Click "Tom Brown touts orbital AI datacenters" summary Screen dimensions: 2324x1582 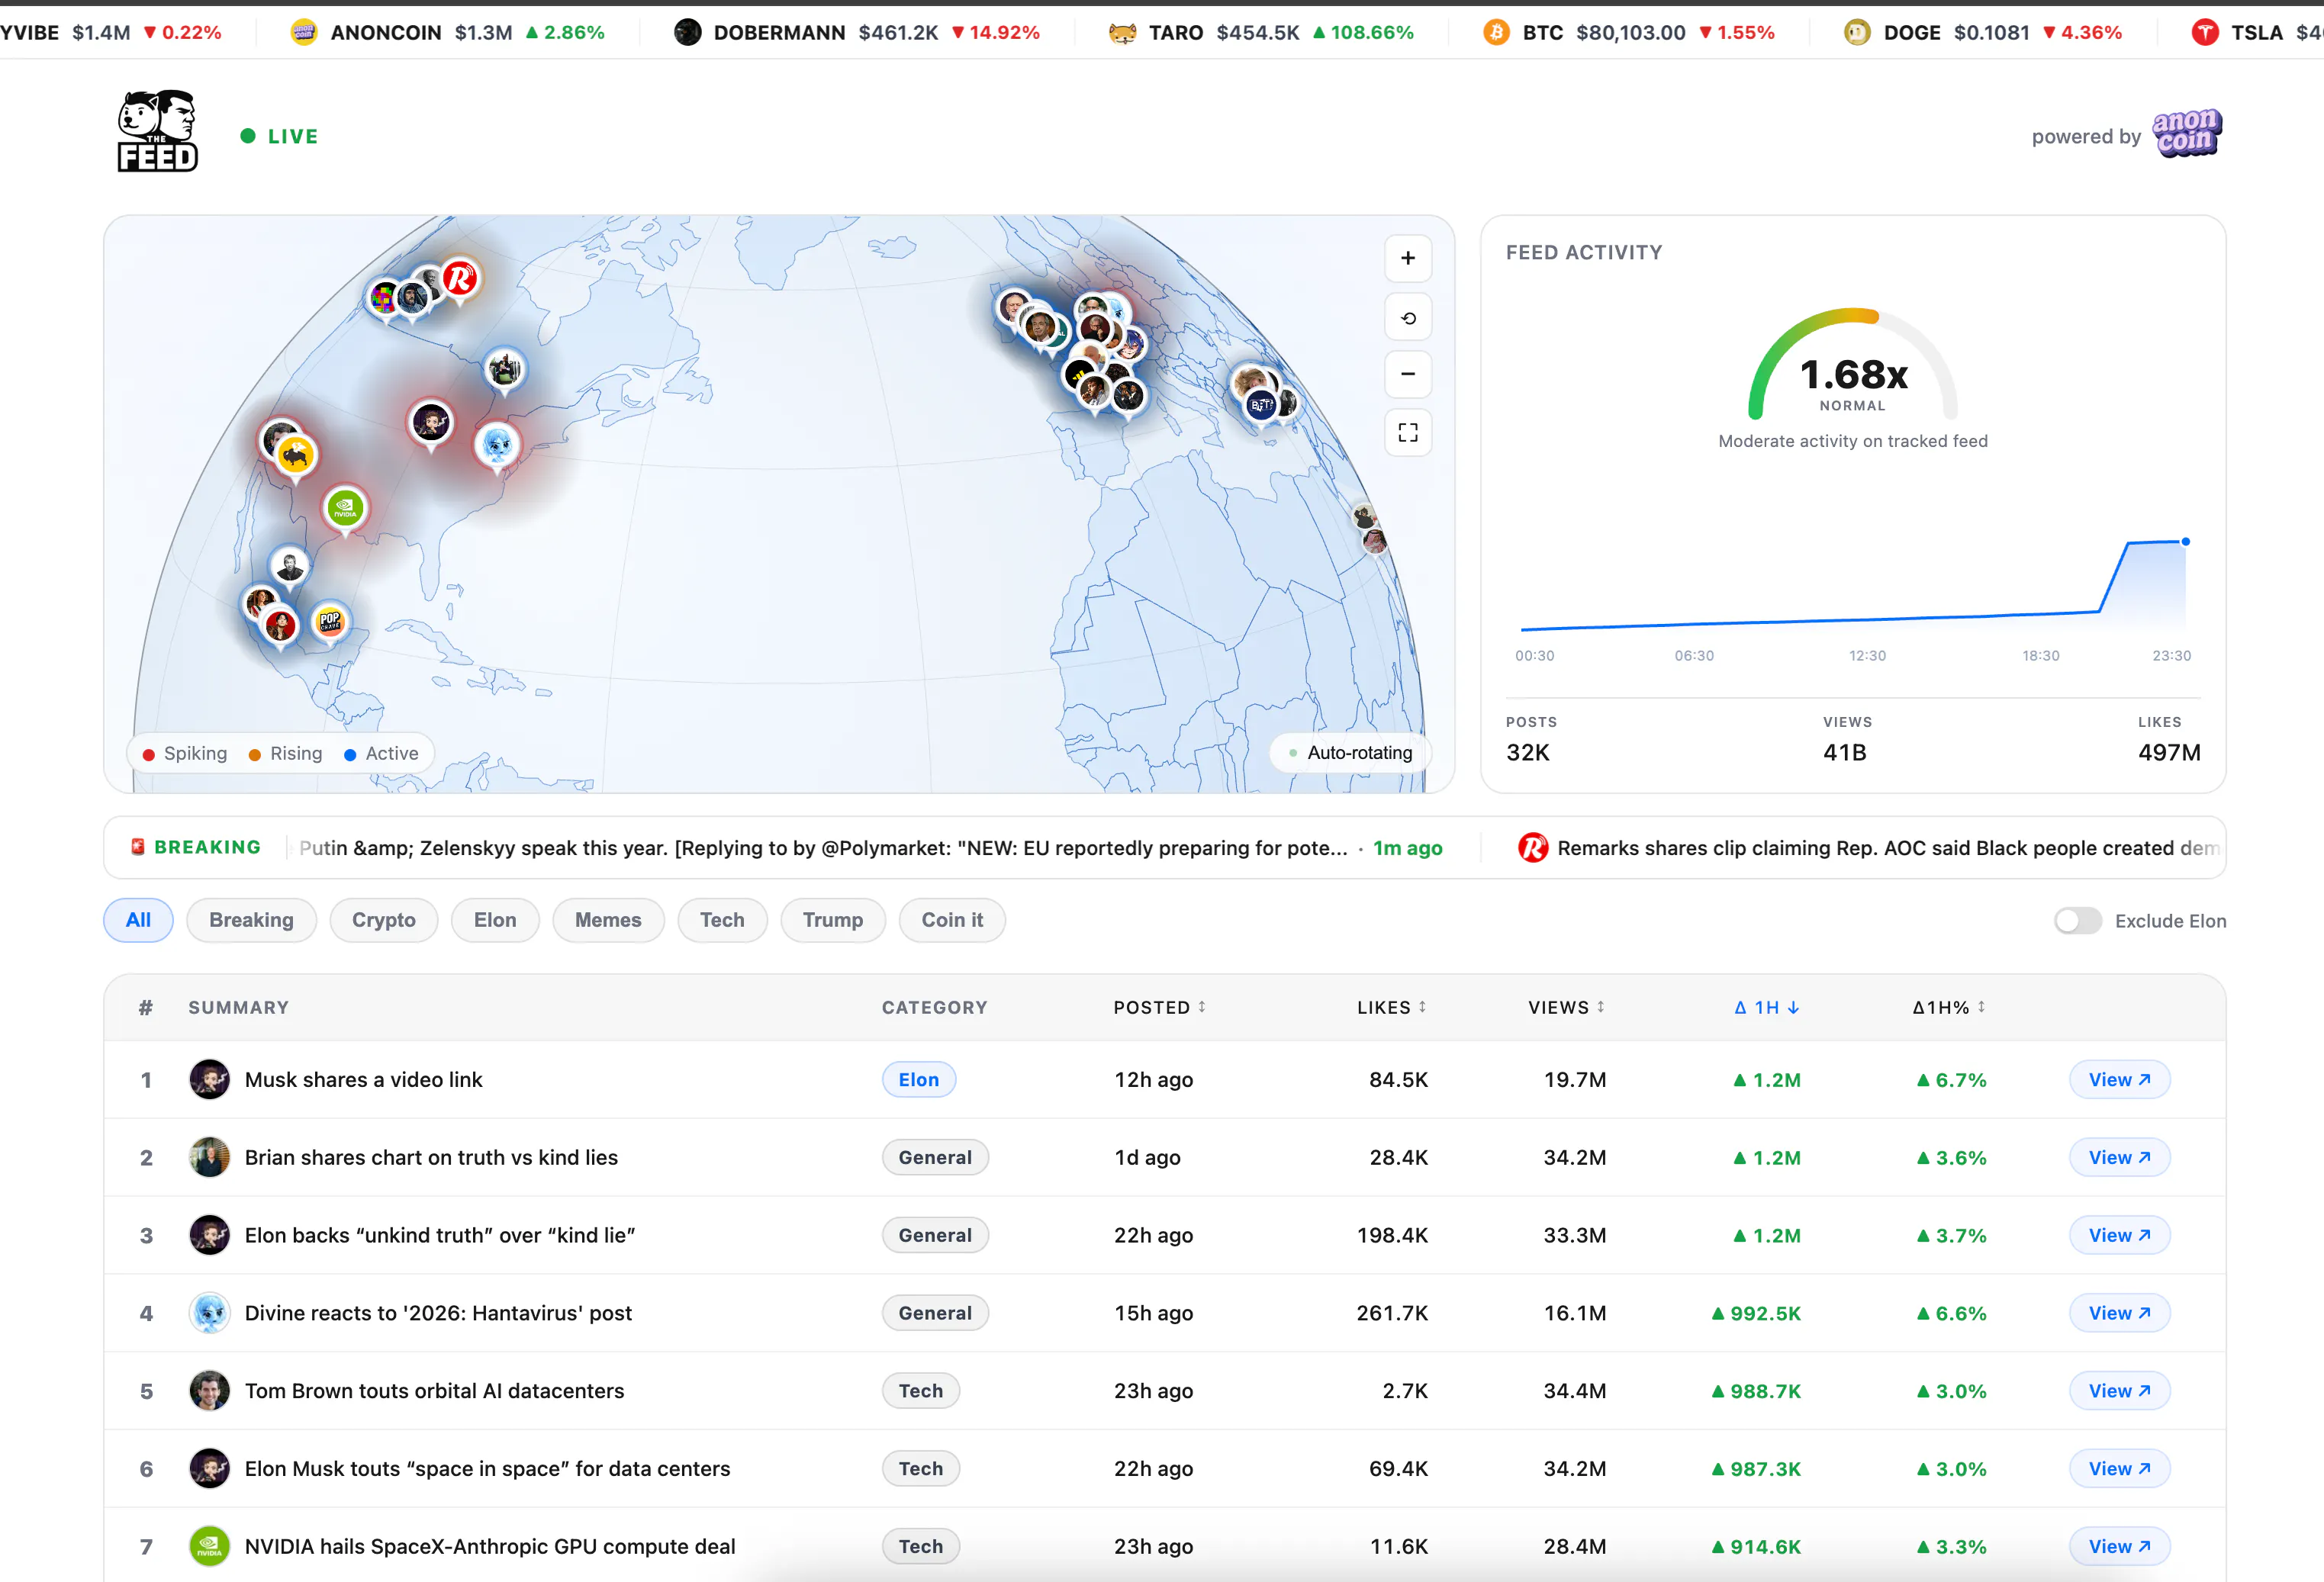point(434,1391)
